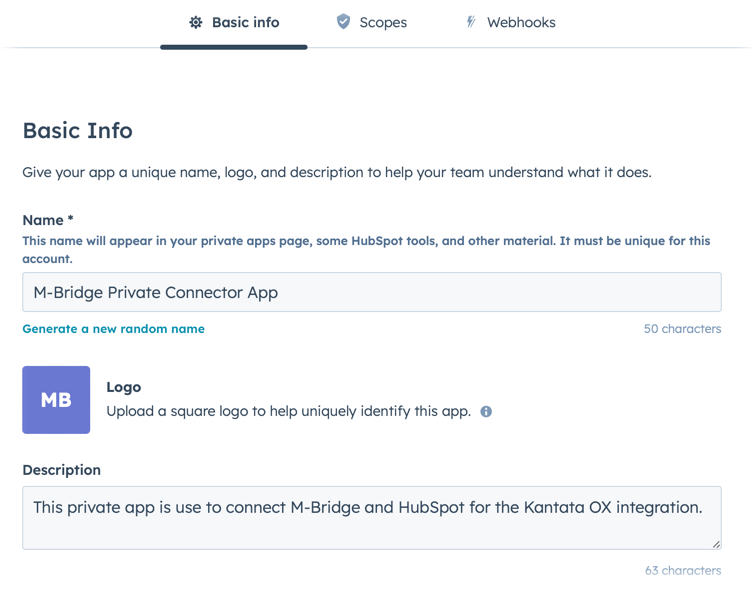Click the textarea resize handle in Description

[x=716, y=544]
